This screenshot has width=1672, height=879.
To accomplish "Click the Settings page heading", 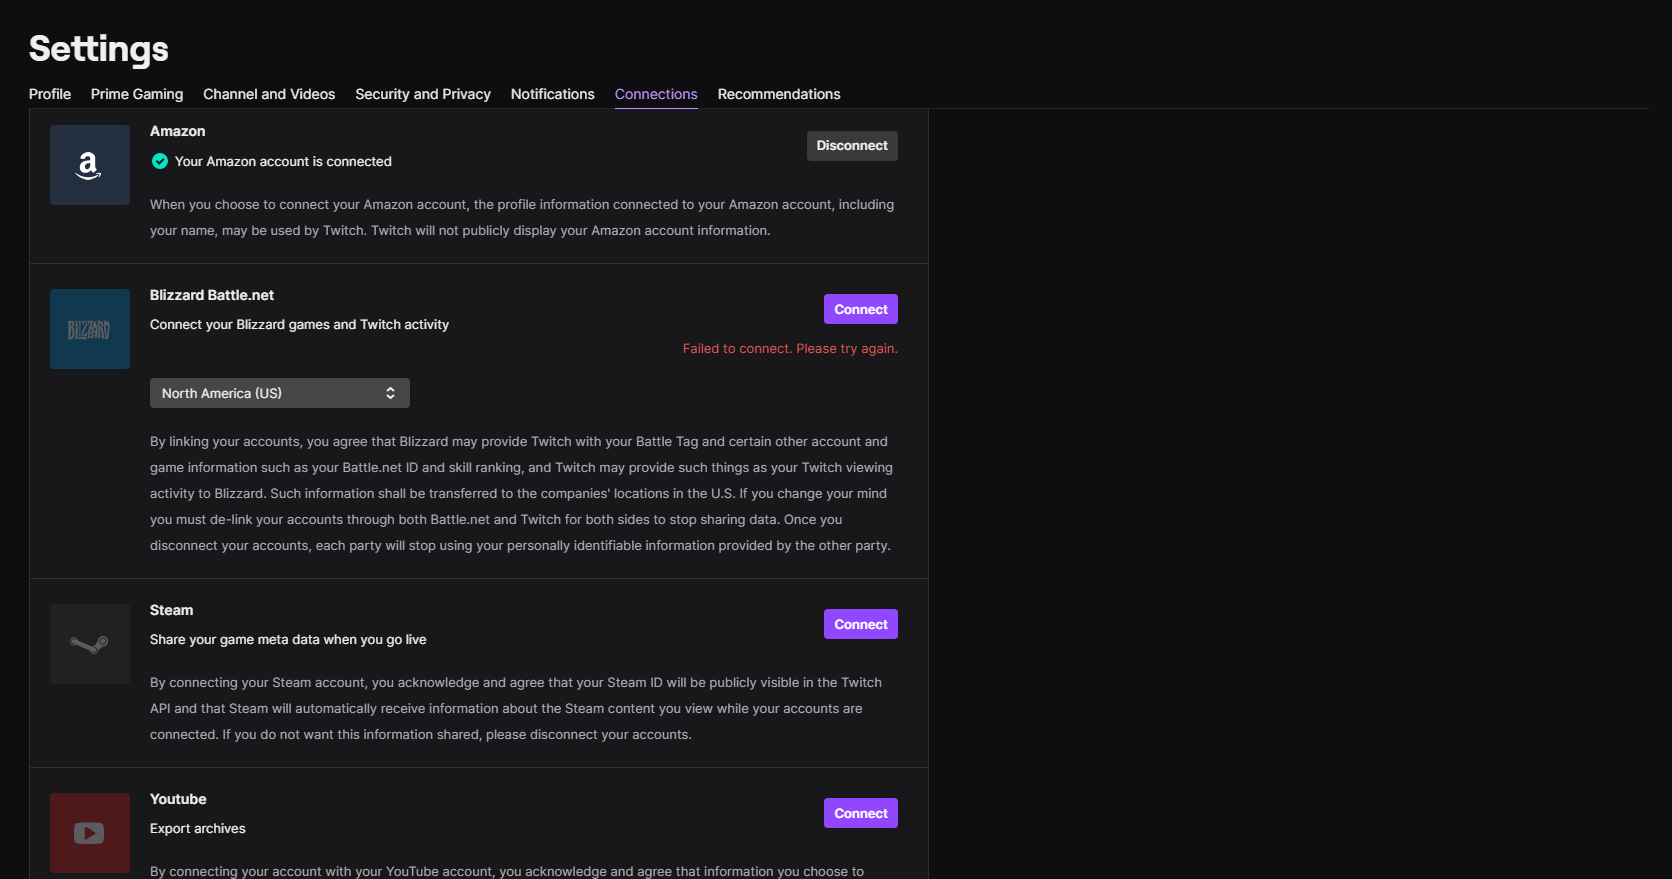I will [99, 49].
